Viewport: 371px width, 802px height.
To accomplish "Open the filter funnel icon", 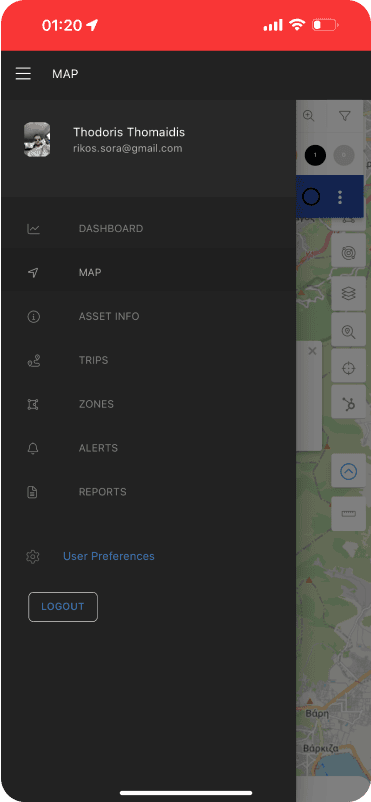I will (344, 116).
